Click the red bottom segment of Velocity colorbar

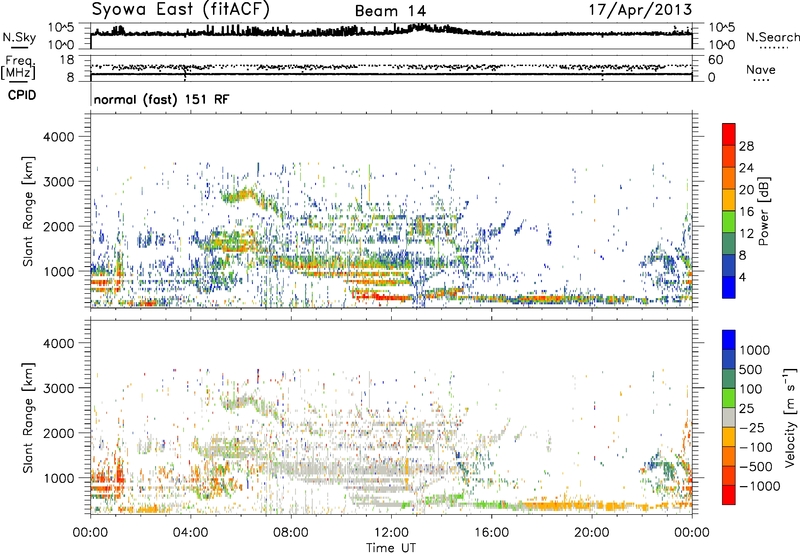coord(729,495)
